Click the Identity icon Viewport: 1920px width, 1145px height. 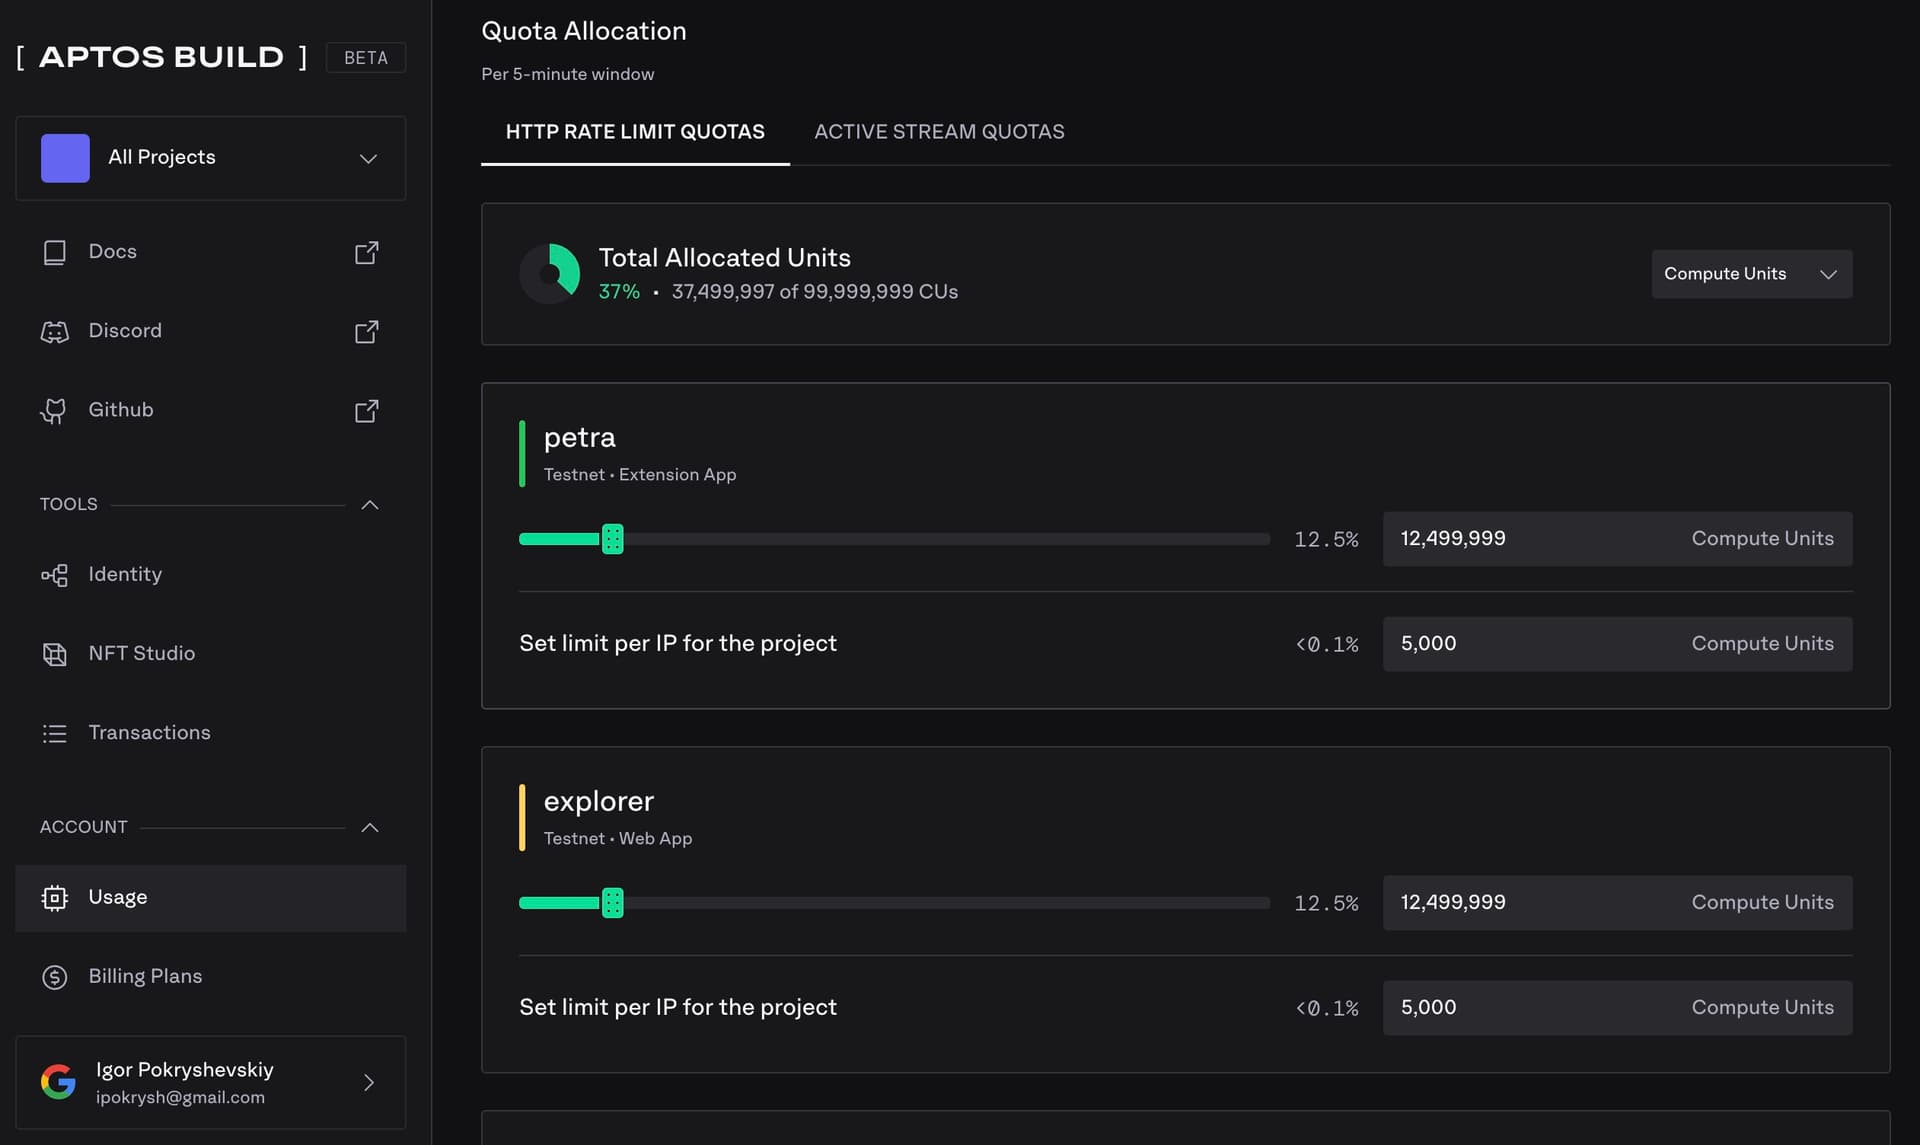tap(55, 575)
